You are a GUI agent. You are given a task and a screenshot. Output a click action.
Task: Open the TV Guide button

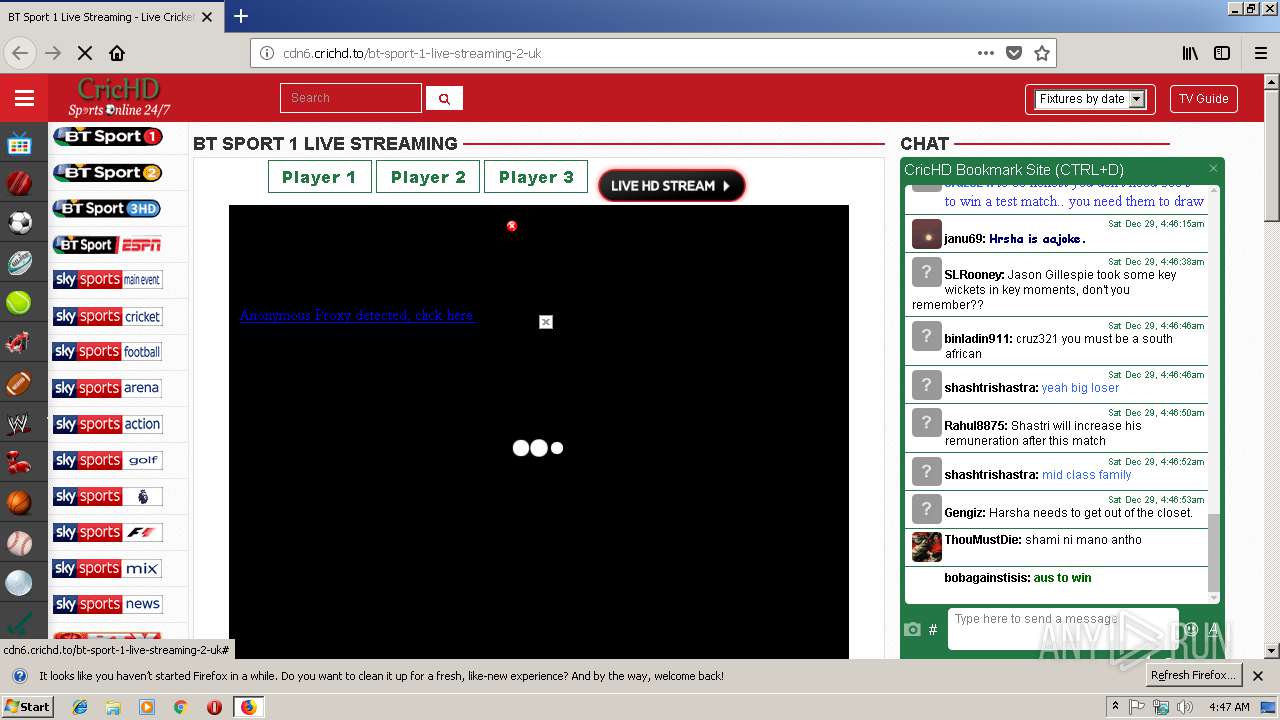1203,99
